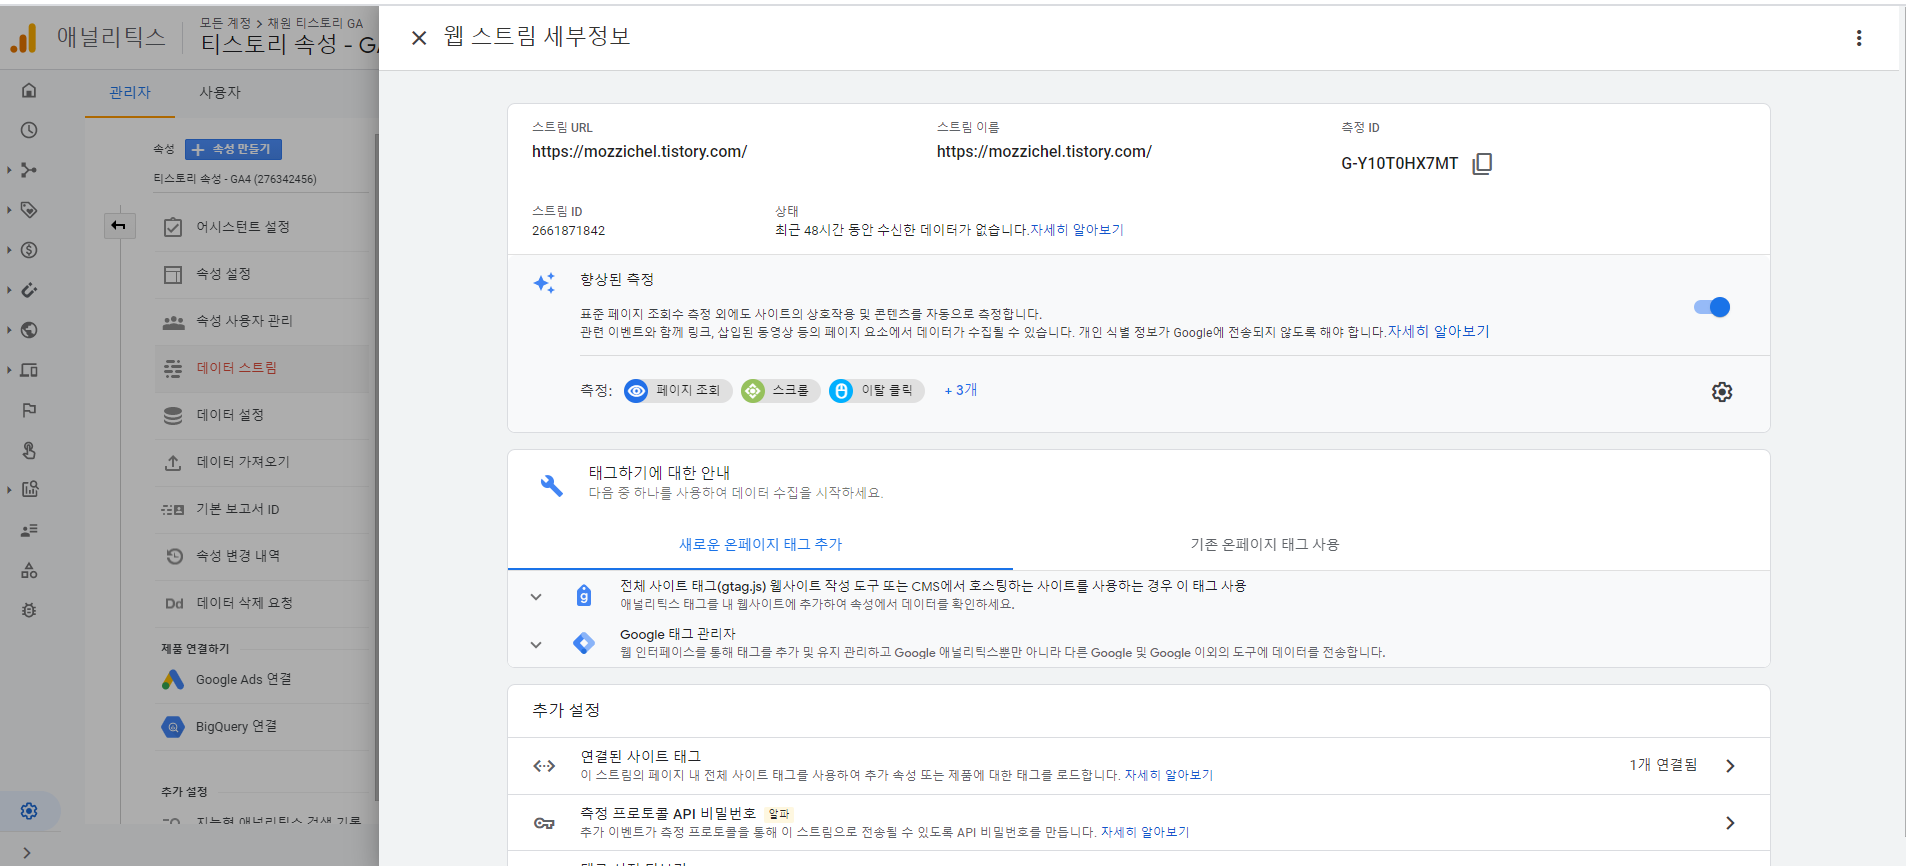Expand the 전체 사이트 태그(gtag.js) section
The image size is (1906, 866).
pos(536,597)
